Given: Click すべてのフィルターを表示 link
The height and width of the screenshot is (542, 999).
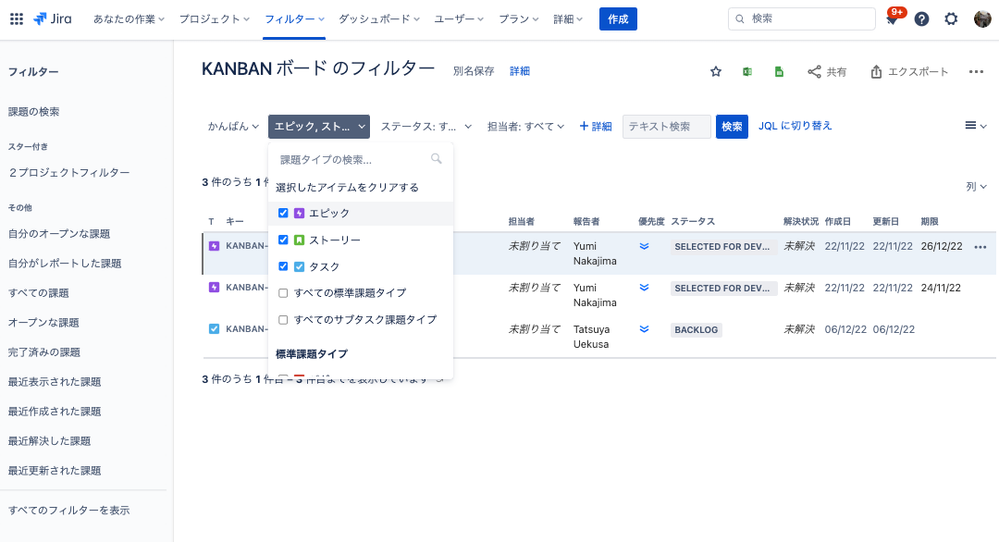Looking at the screenshot, I should [x=69, y=510].
